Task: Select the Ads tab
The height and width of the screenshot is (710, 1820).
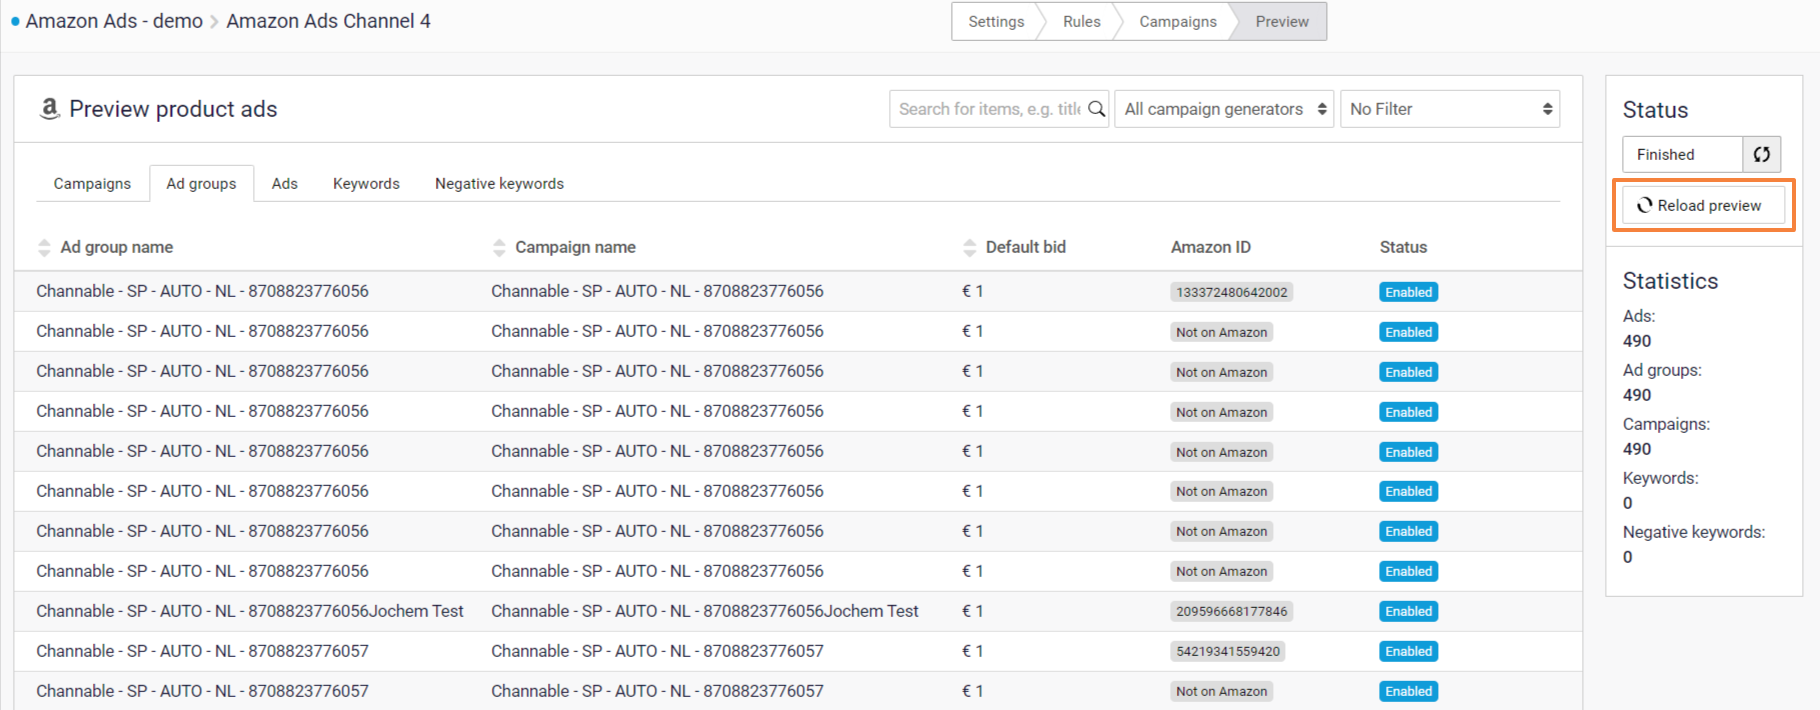Action: [x=285, y=184]
